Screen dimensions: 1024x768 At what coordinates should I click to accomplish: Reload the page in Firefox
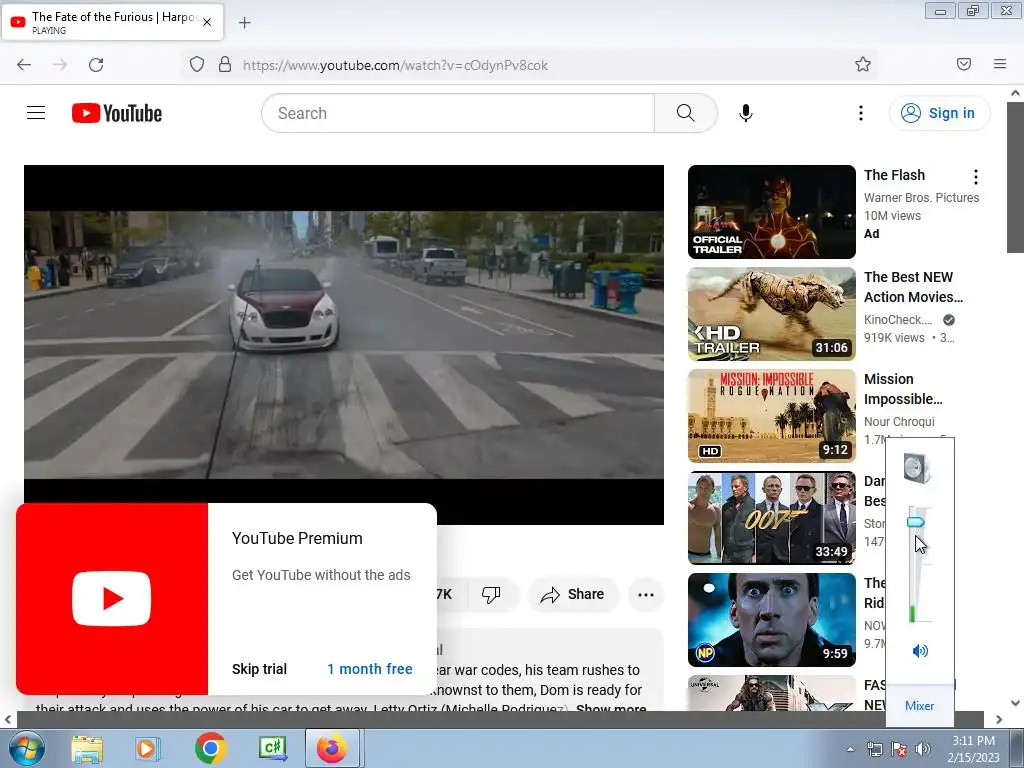tap(96, 65)
